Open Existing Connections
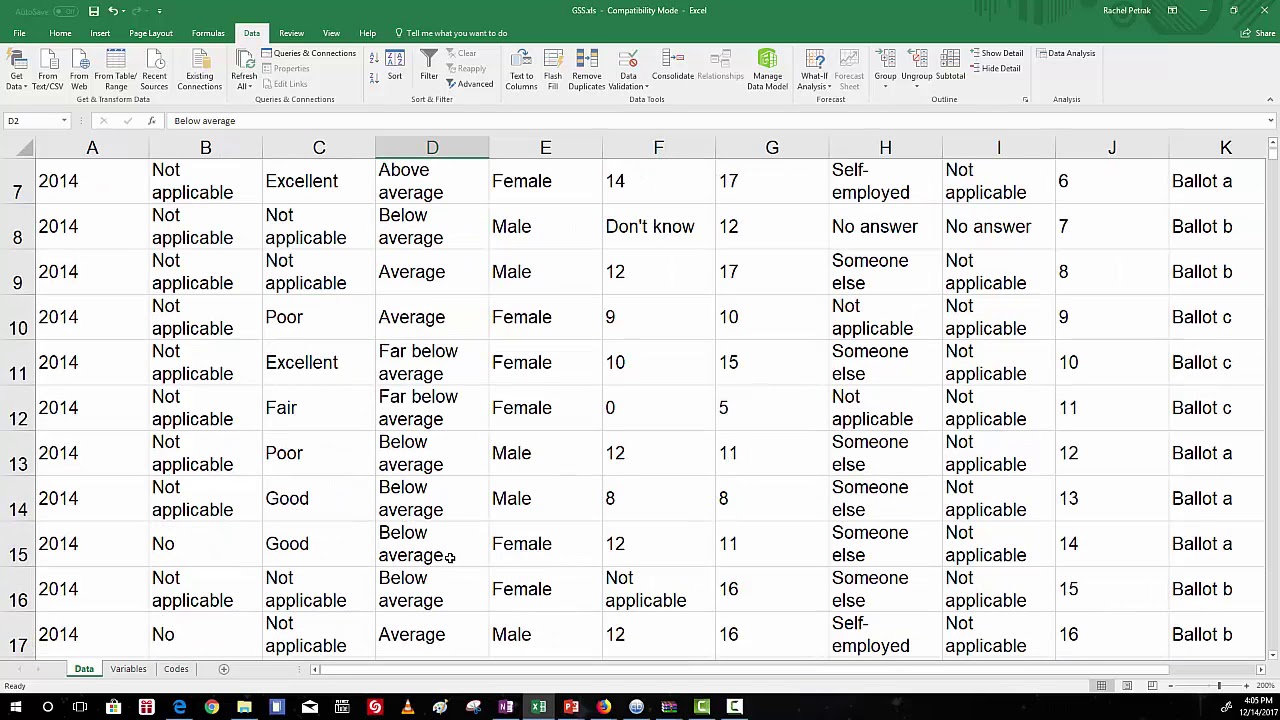The width and height of the screenshot is (1280, 720). (x=199, y=70)
